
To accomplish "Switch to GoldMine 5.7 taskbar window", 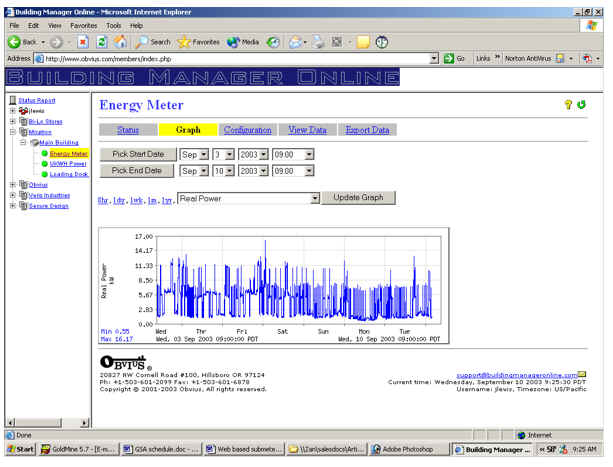I will 79,449.
